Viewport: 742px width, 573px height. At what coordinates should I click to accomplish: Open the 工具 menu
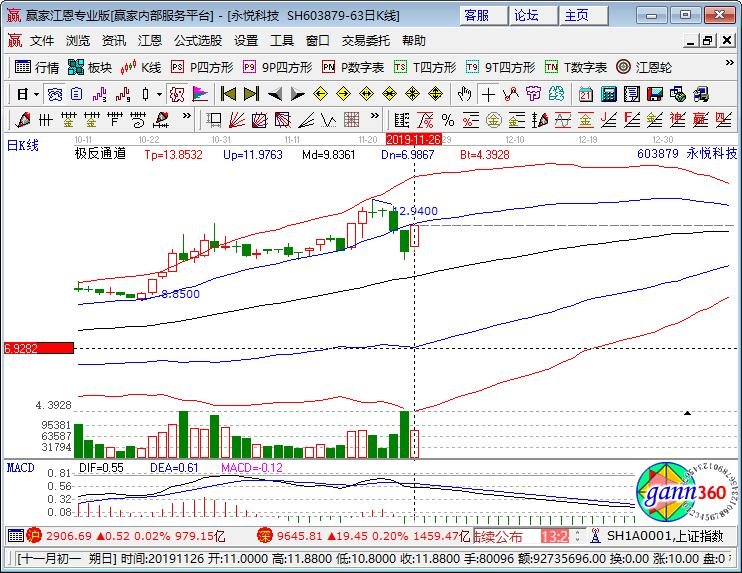tap(282, 41)
